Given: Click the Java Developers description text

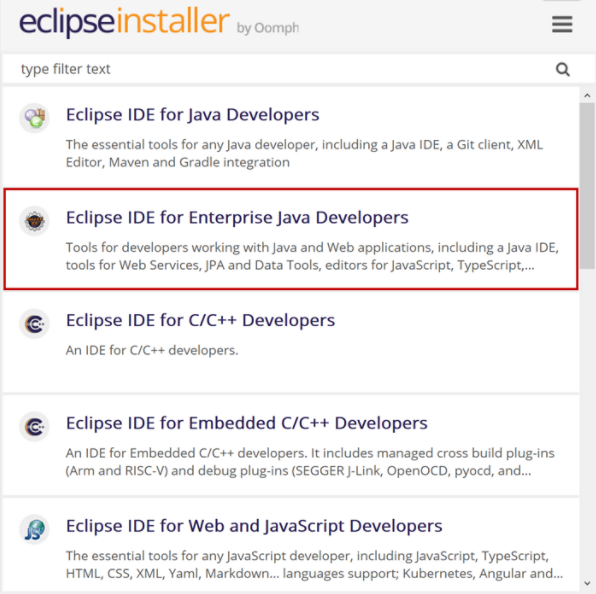Looking at the screenshot, I should point(304,154).
